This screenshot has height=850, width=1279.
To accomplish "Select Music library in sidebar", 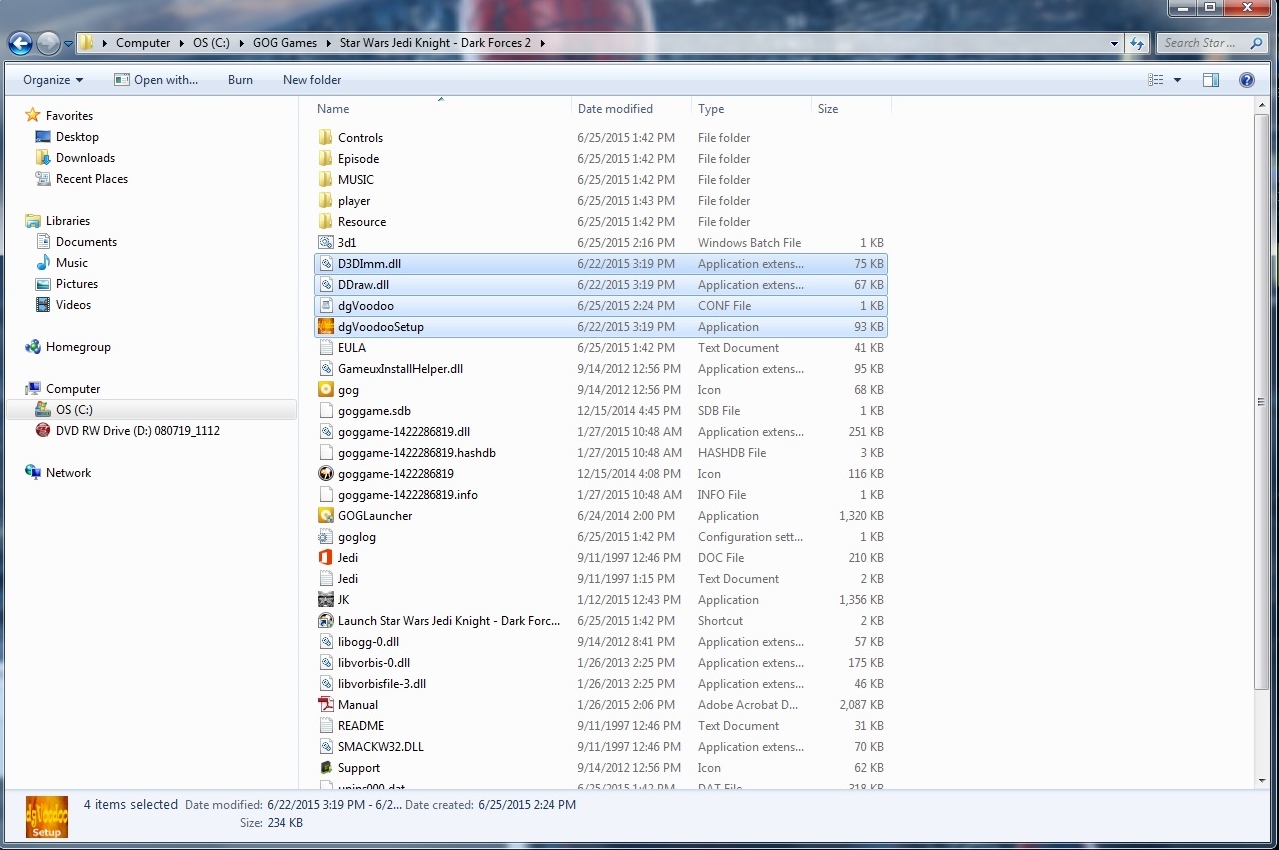I will (62, 263).
